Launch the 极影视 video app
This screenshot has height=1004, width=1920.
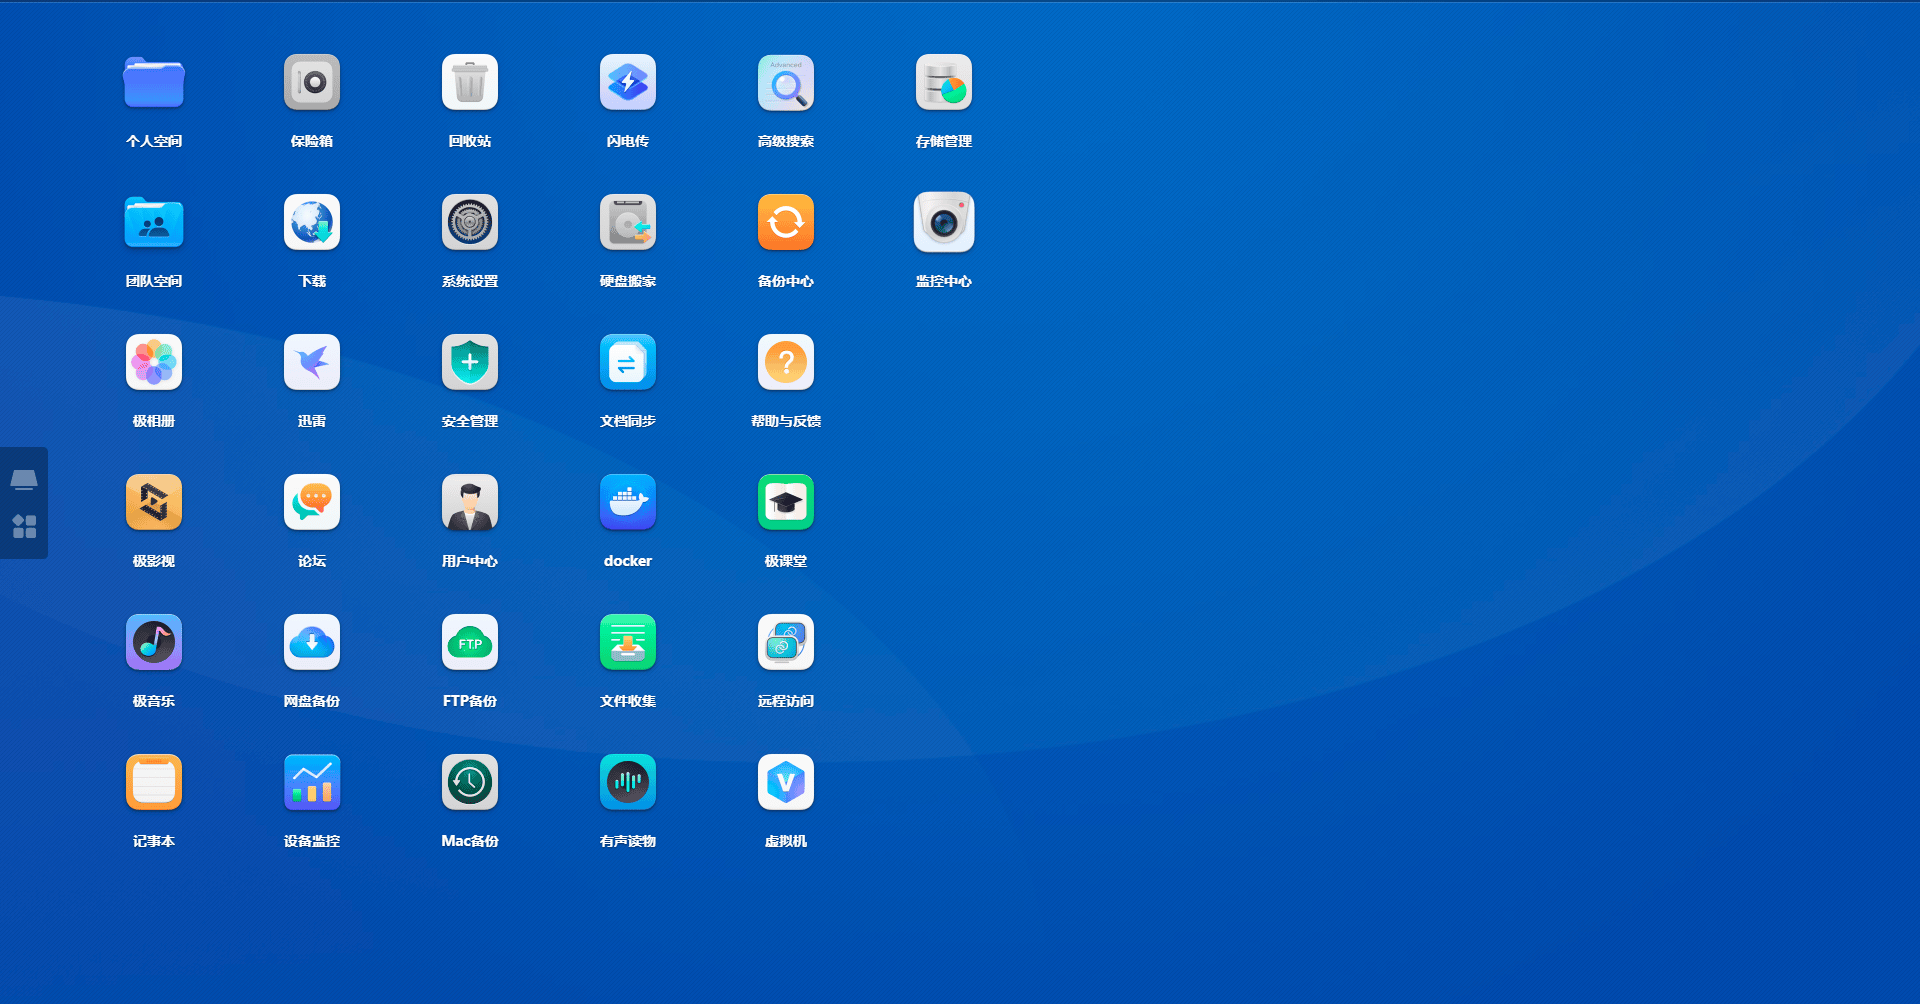[154, 502]
